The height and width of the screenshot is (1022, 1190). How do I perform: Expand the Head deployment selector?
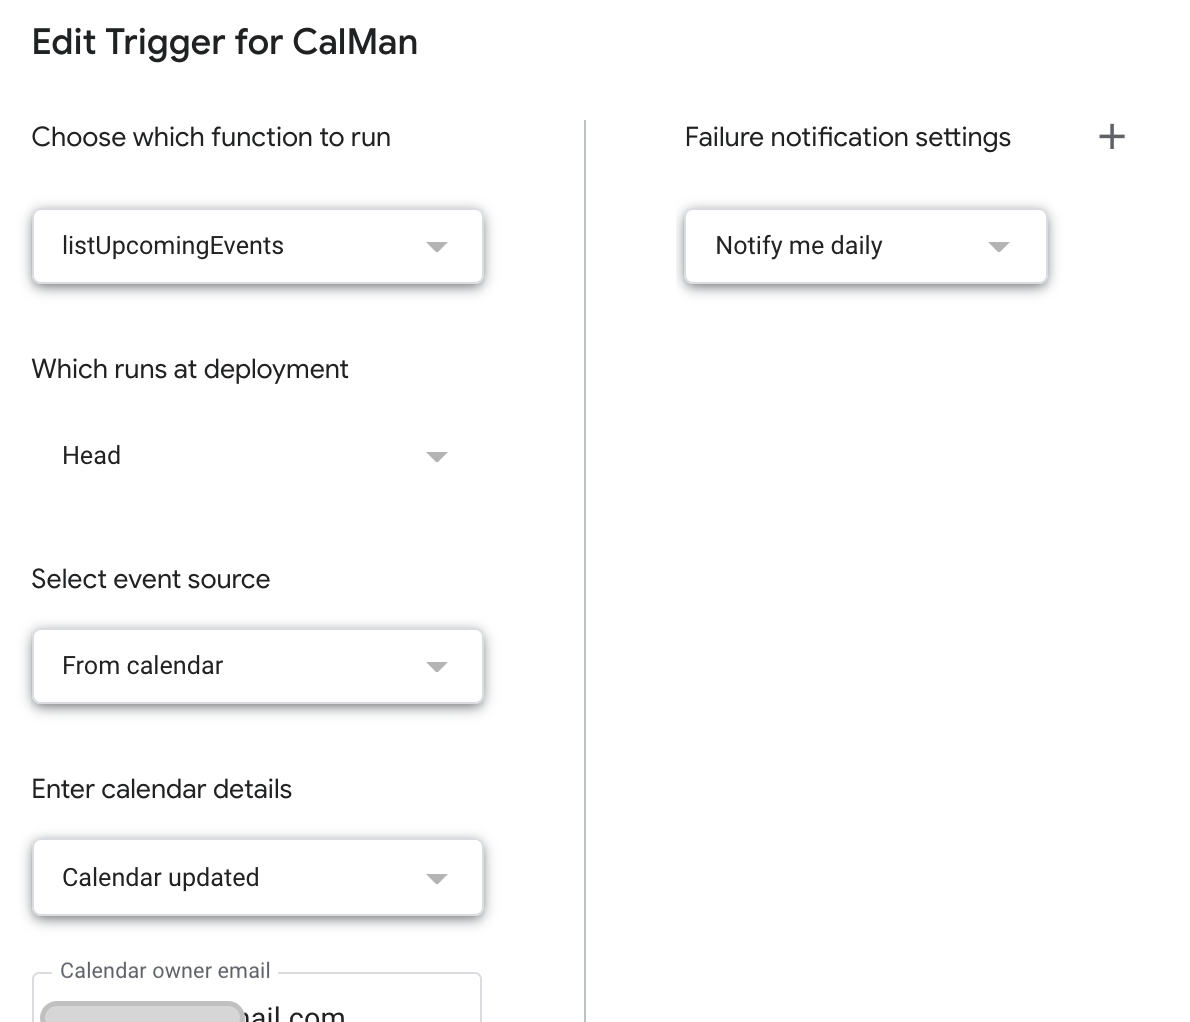257,456
